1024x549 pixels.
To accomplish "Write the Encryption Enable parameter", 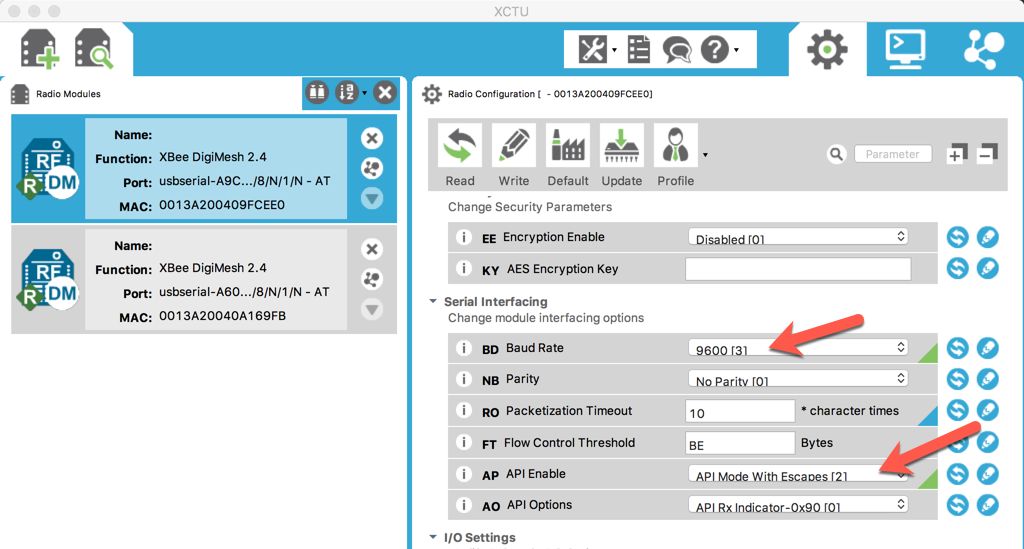I will point(987,237).
